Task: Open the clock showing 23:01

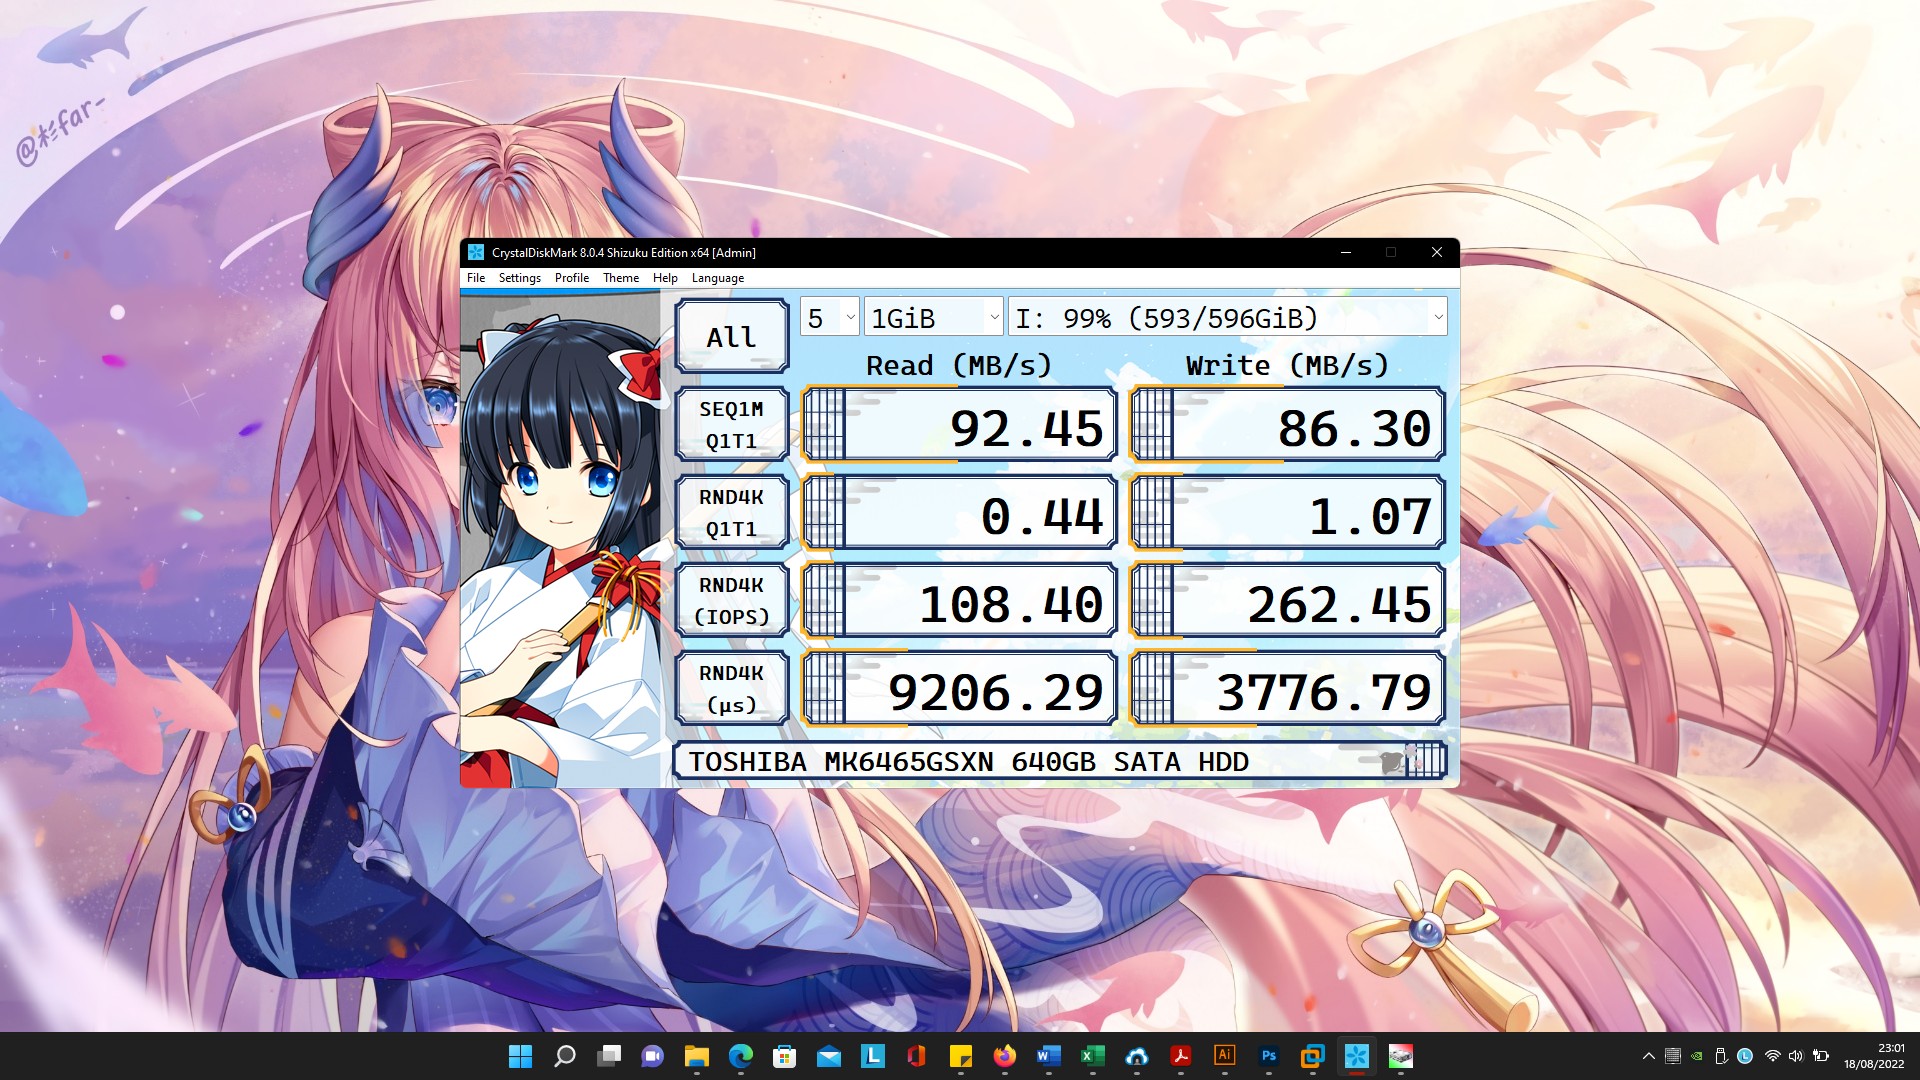Action: (x=1874, y=1056)
